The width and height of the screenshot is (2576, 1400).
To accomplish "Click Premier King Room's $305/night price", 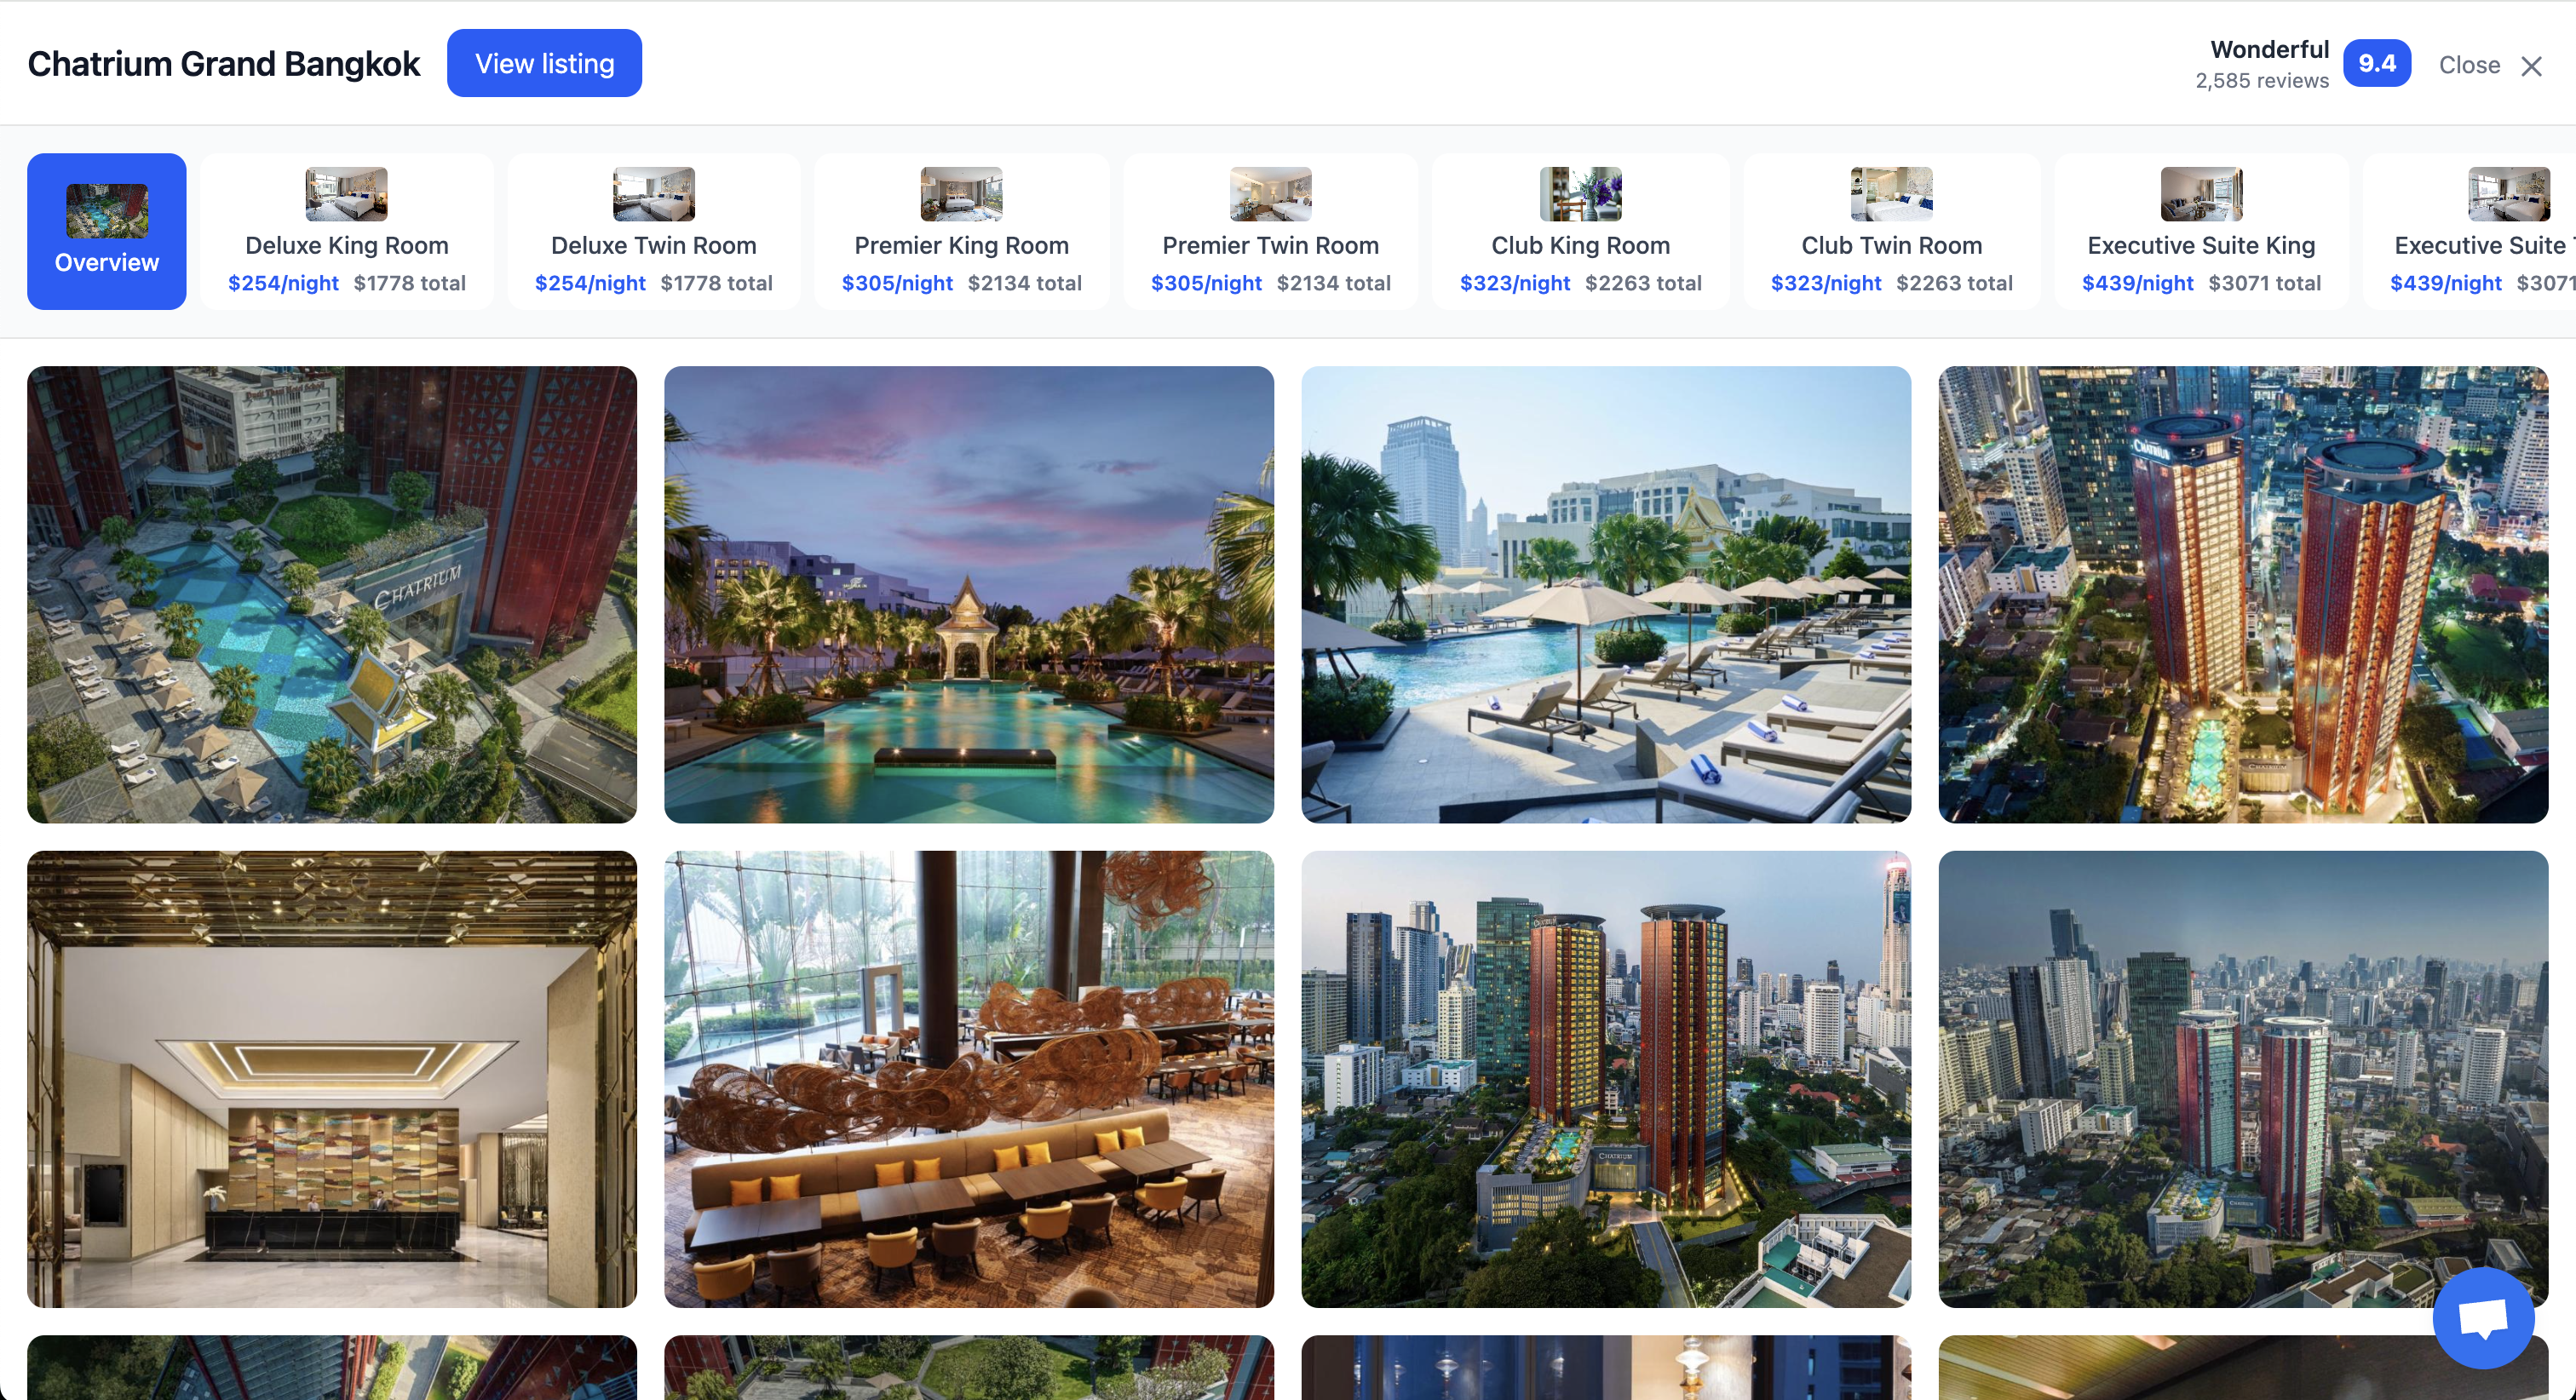I will [x=898, y=283].
